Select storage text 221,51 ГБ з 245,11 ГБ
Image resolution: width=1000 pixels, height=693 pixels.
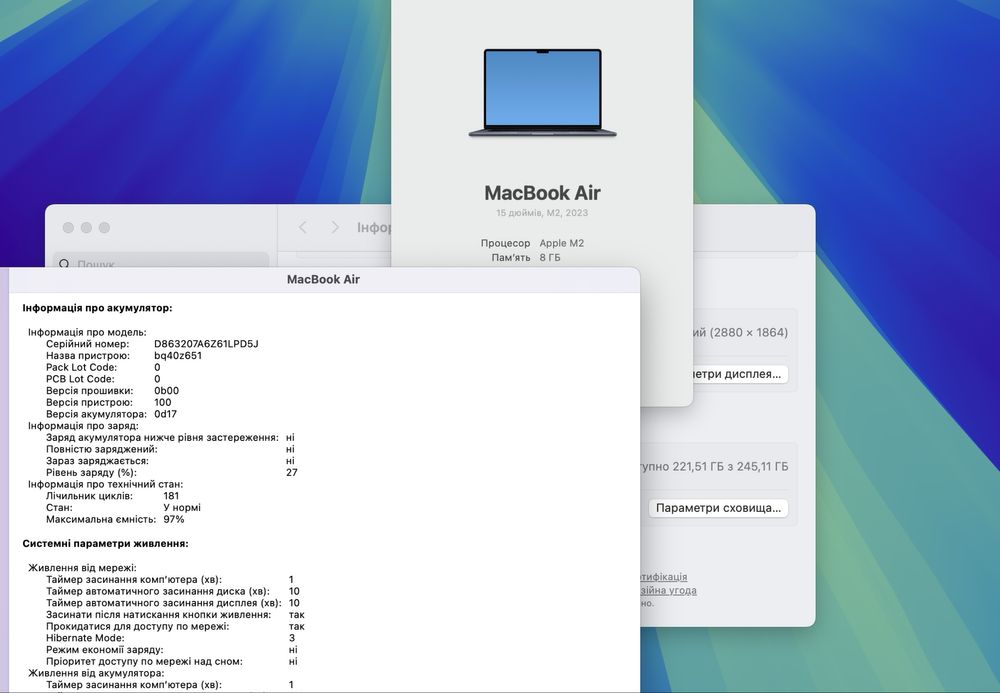pos(730,467)
